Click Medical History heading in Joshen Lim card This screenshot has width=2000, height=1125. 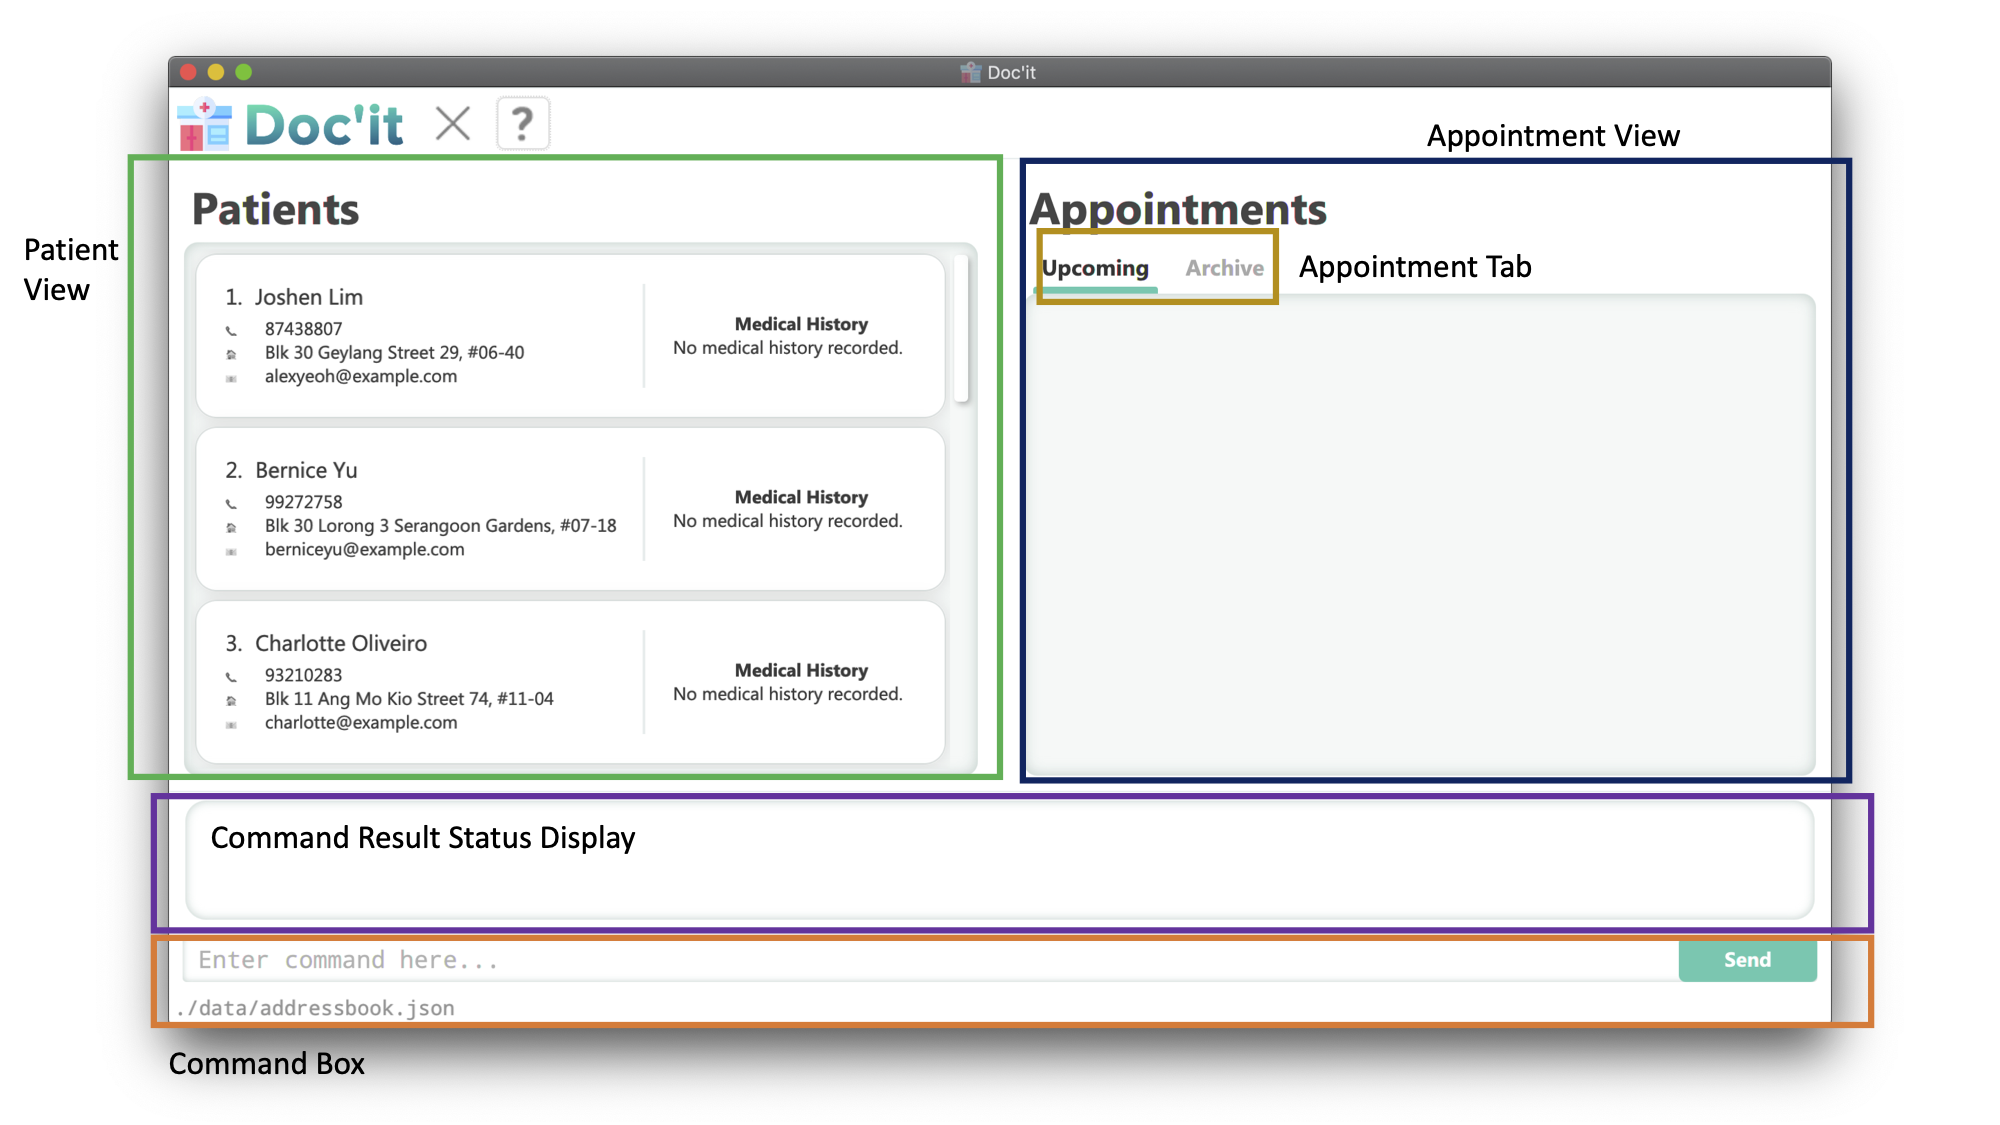point(801,324)
